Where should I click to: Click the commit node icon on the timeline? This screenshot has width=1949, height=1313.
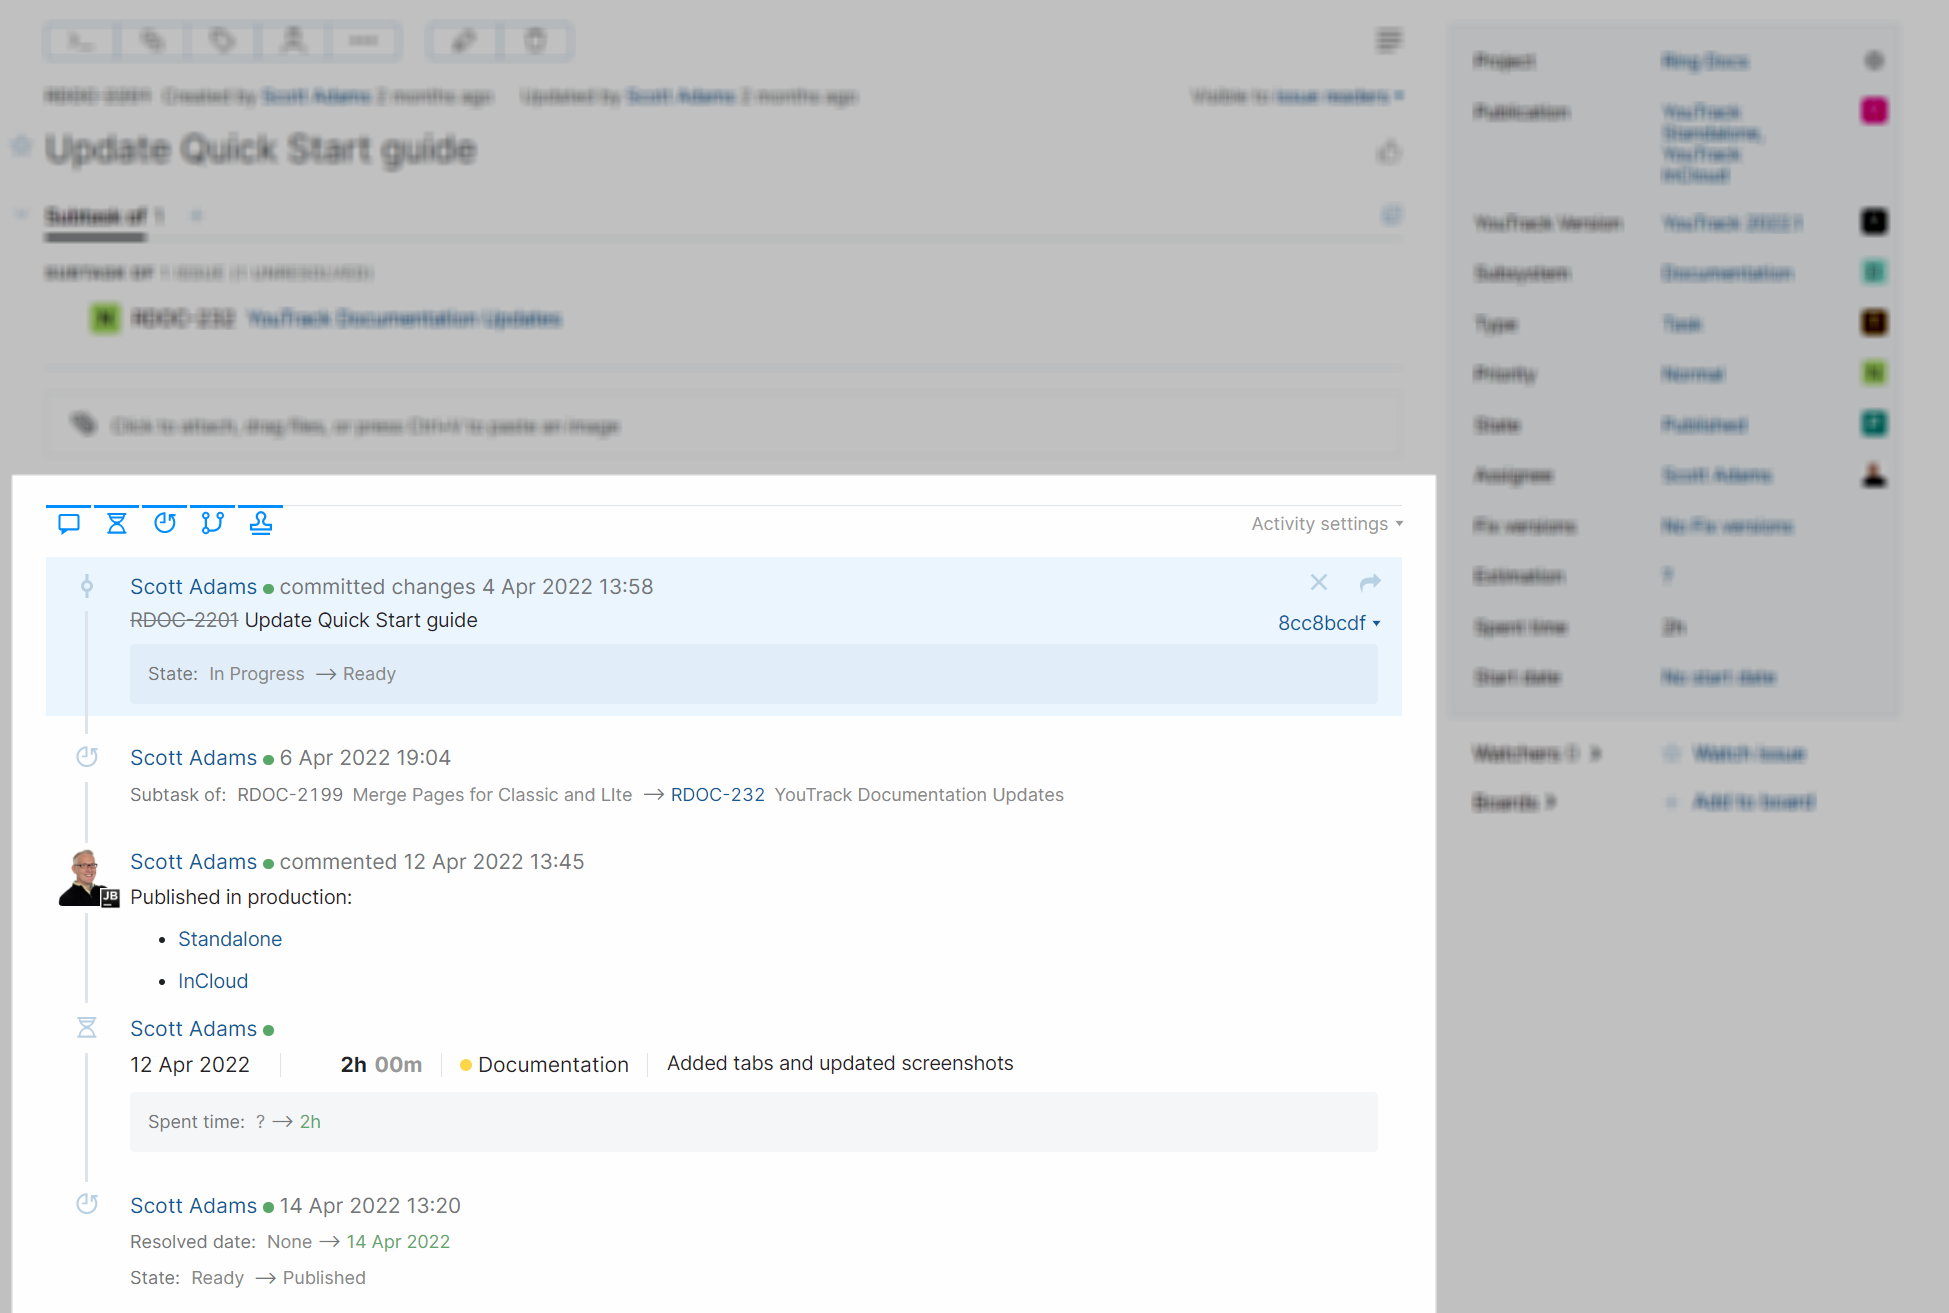87,587
